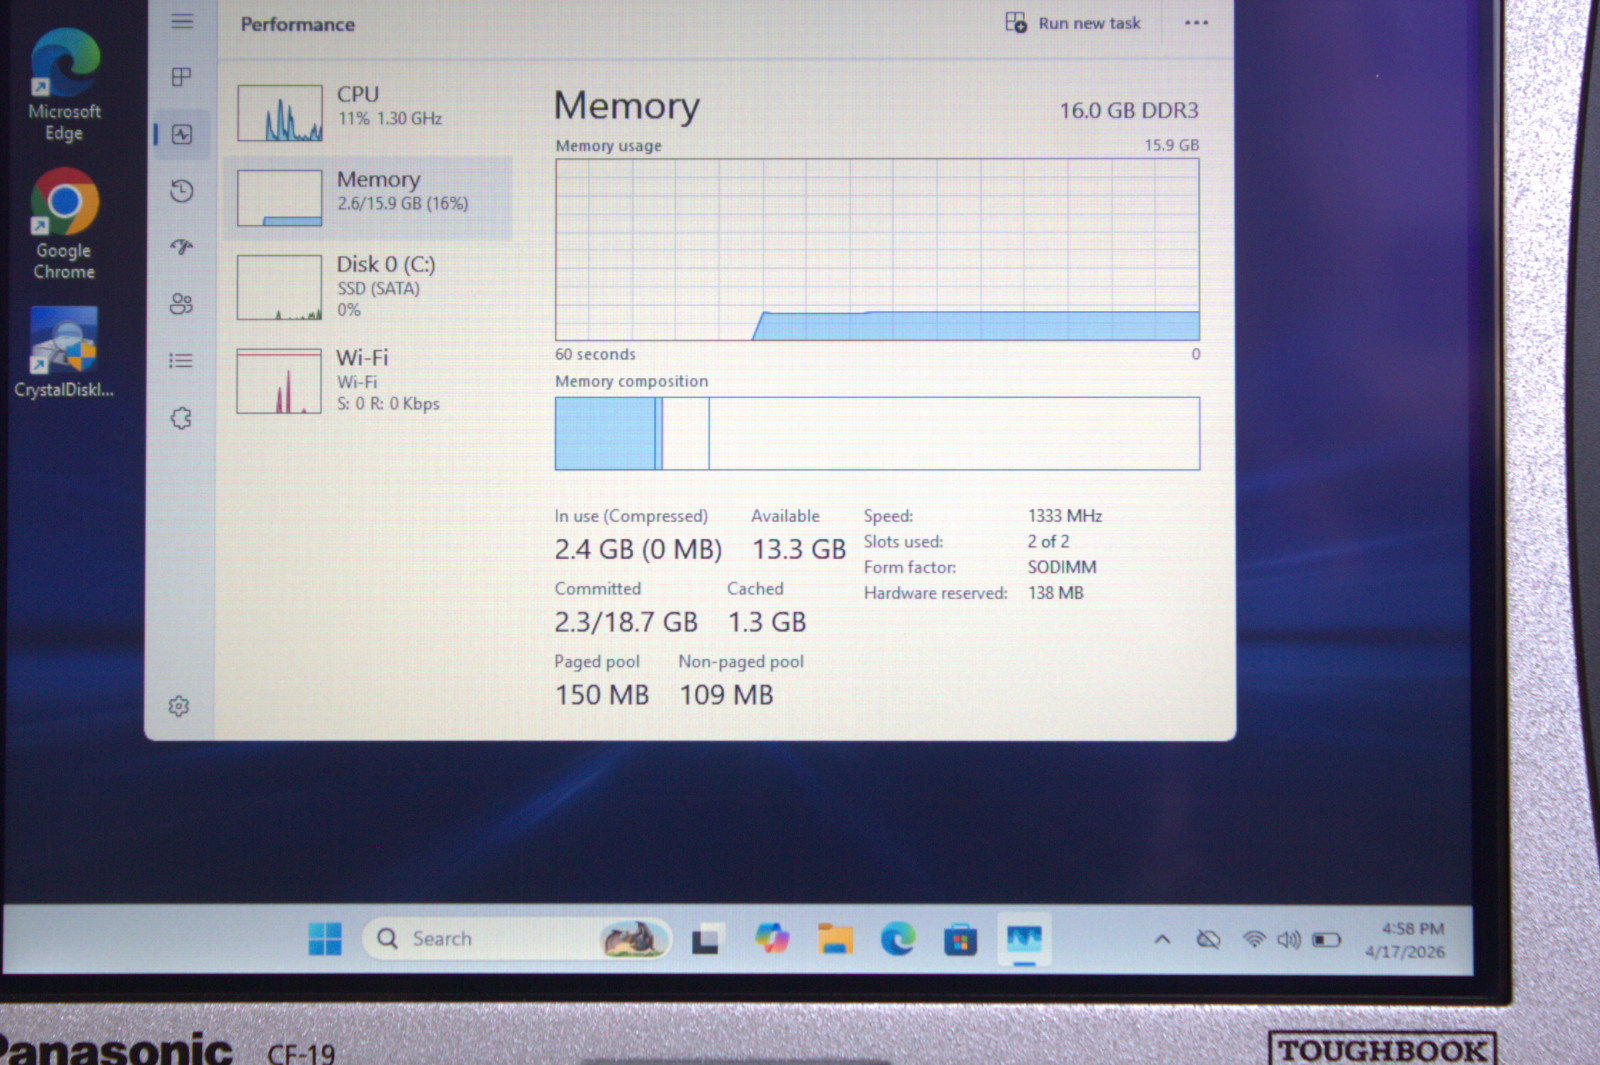1600x1065 pixels.
Task: Open the three-dot more options menu
Action: [1196, 23]
